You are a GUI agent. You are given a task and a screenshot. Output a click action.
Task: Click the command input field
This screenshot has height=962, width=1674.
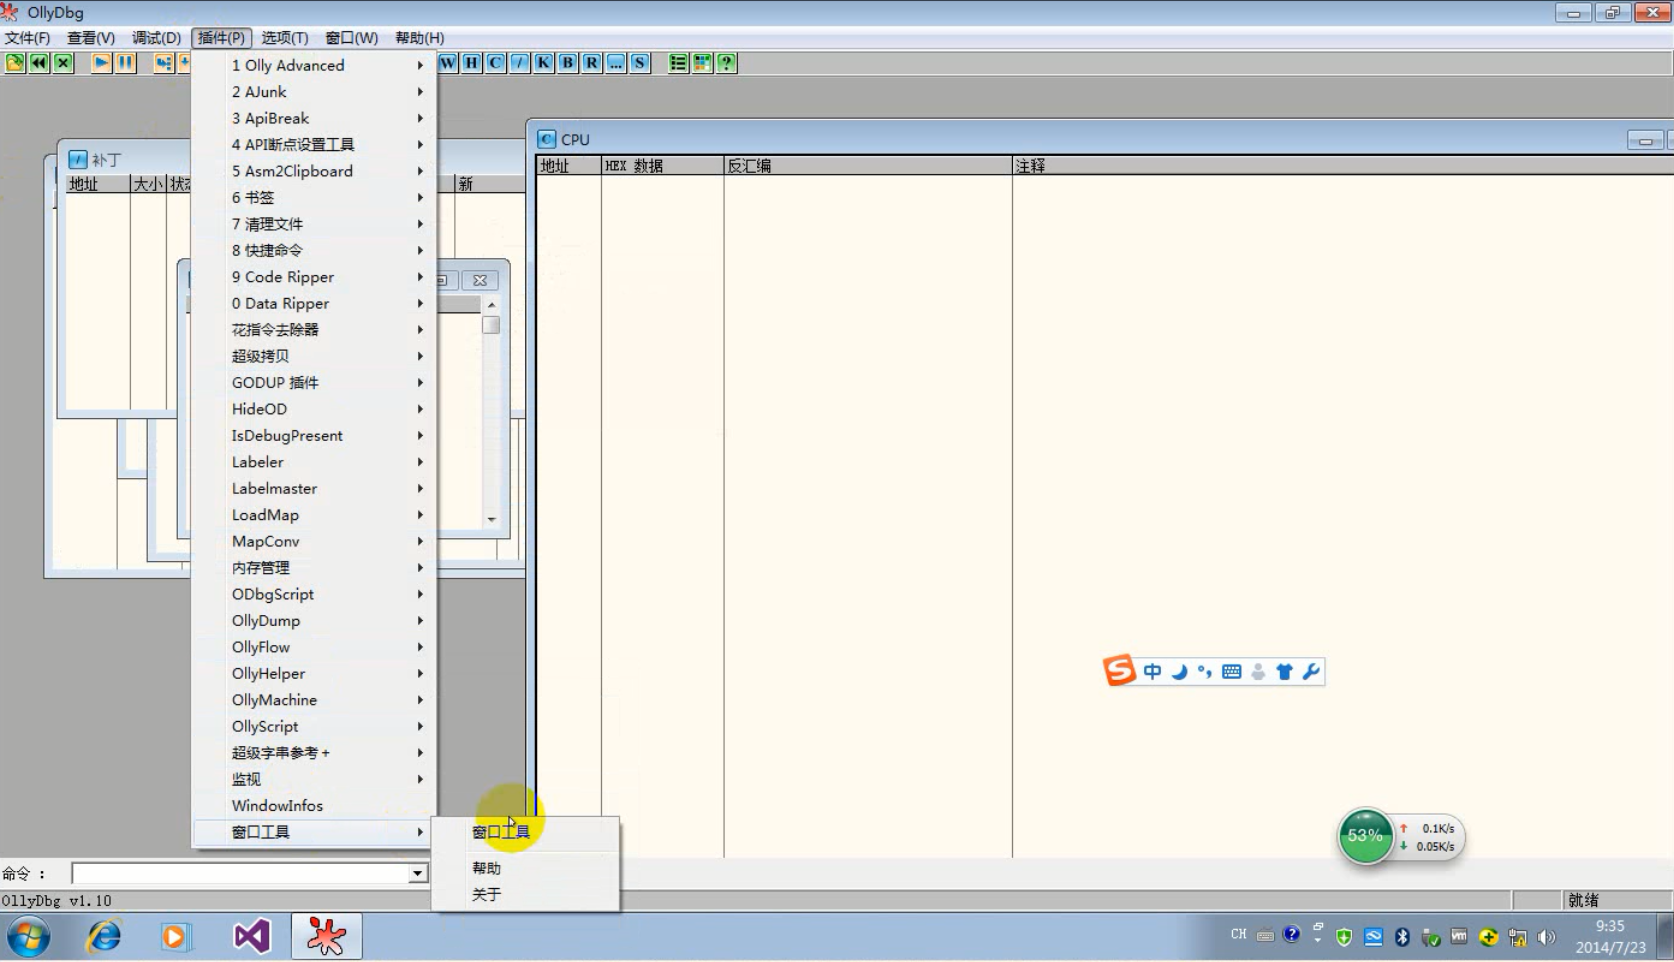pyautogui.click(x=240, y=874)
